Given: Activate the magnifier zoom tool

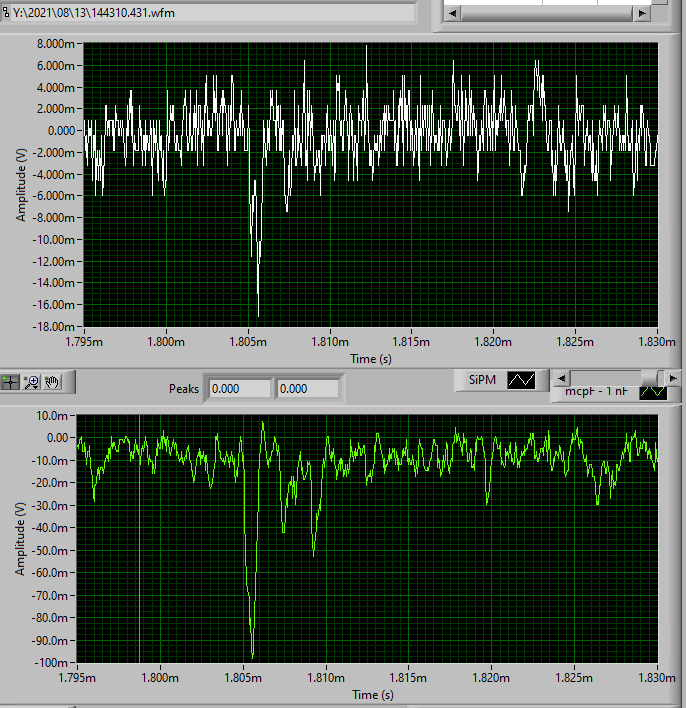Looking at the screenshot, I should (32, 382).
